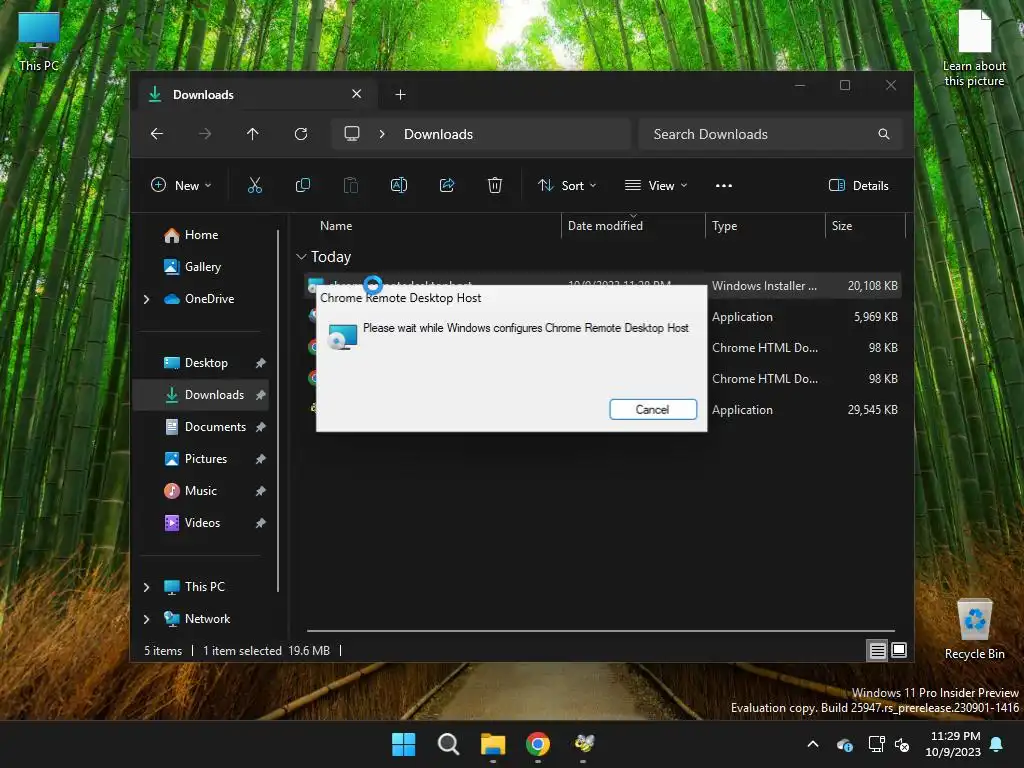Open Pictures quick access folder
Screen dimensions: 1024x768
206,458
